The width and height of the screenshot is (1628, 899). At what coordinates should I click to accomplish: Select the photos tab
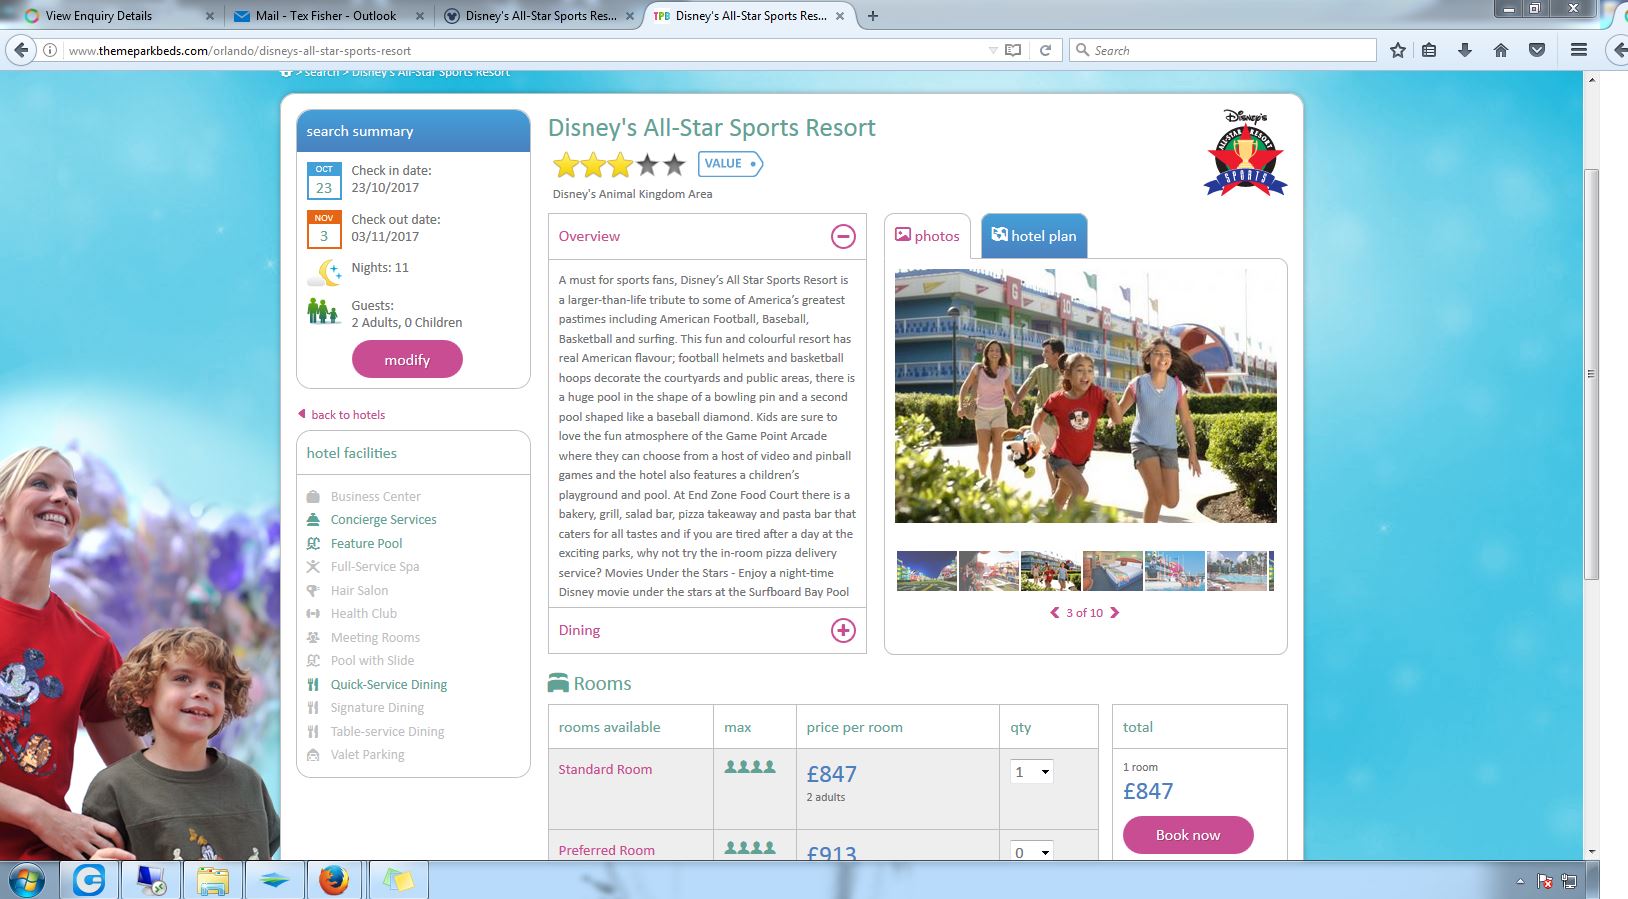927,236
